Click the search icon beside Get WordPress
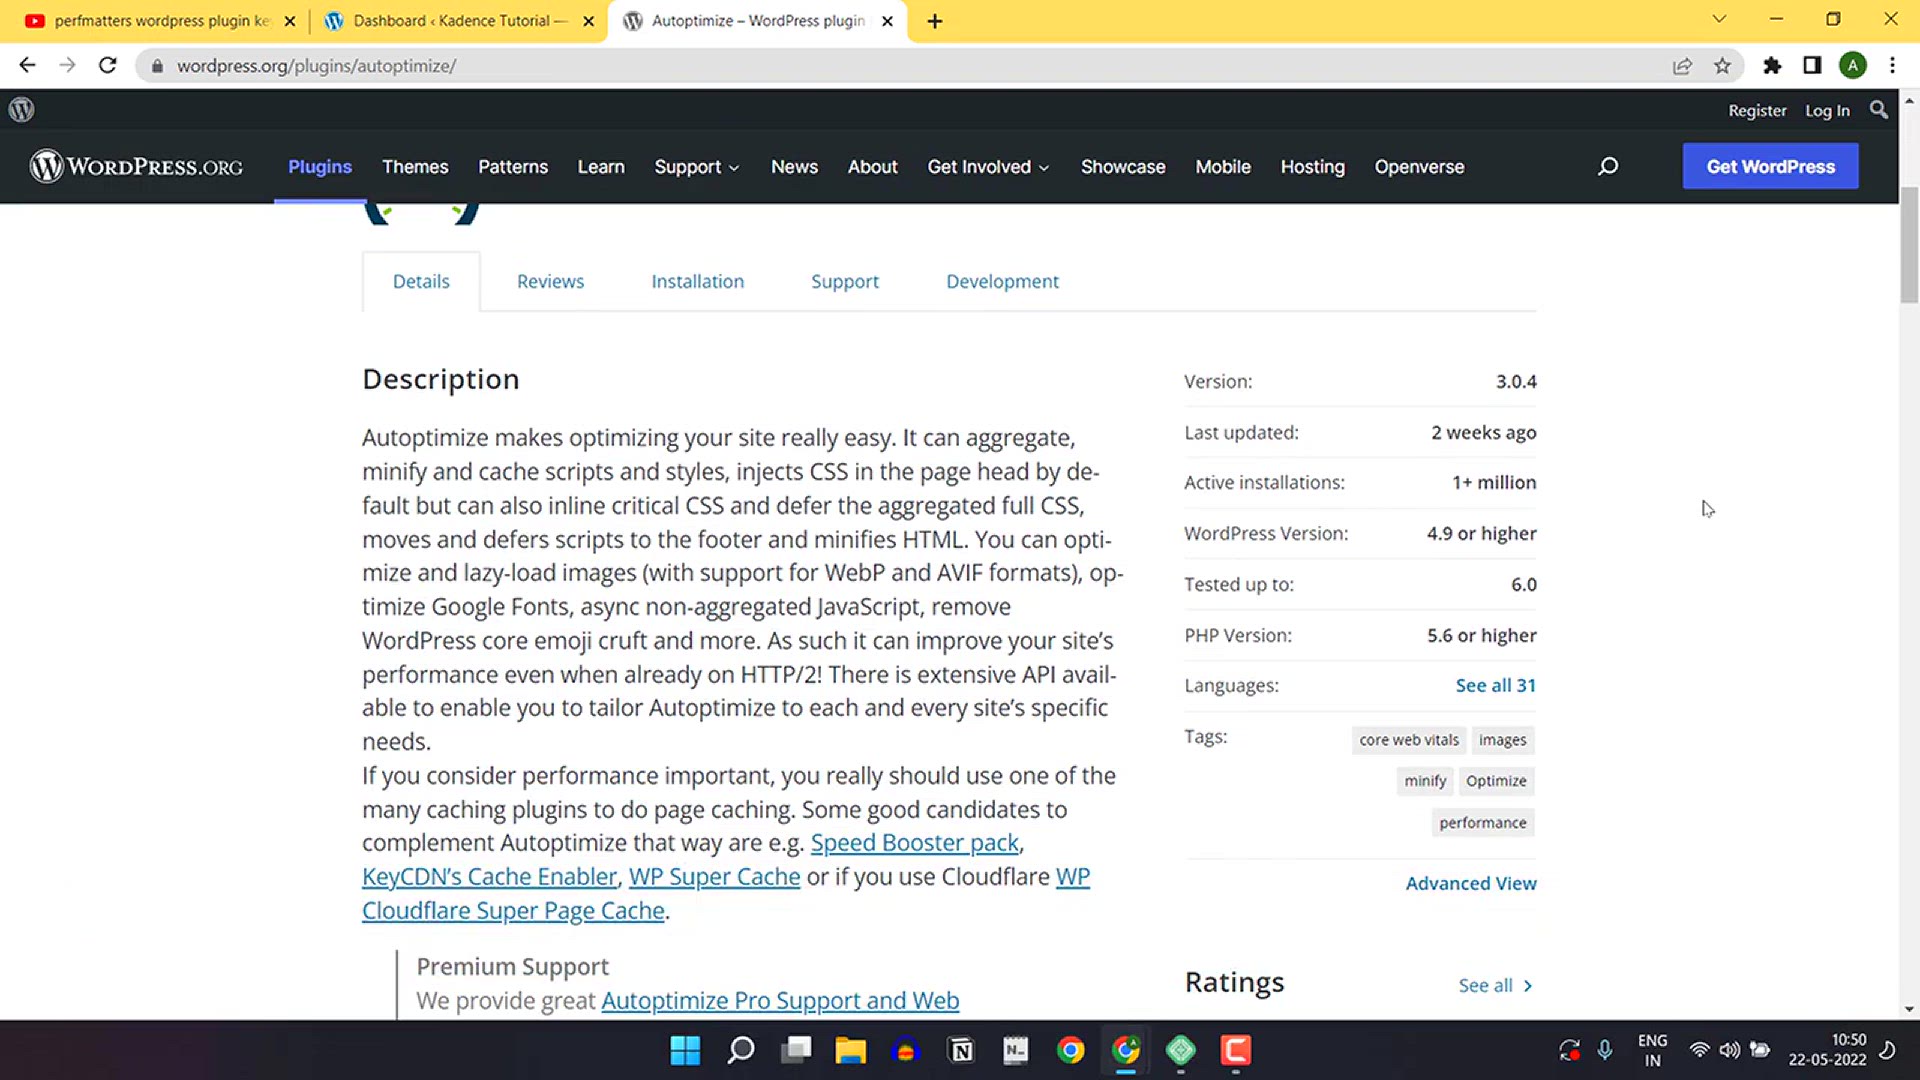This screenshot has height=1080, width=1920. 1608,166
